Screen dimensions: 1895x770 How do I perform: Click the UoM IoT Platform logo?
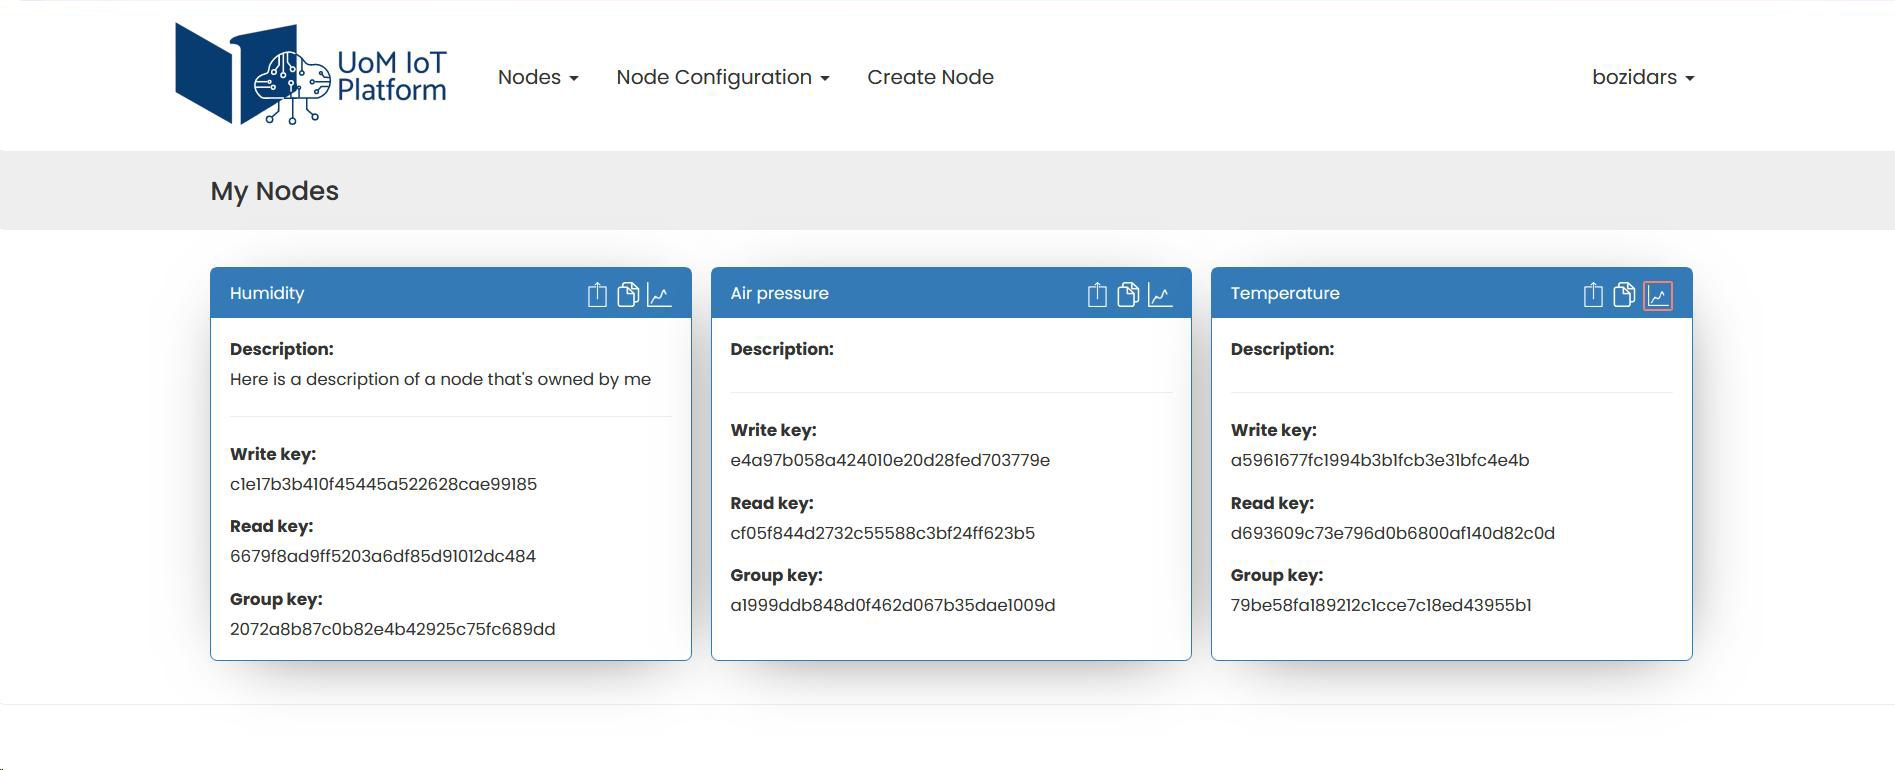click(x=311, y=75)
